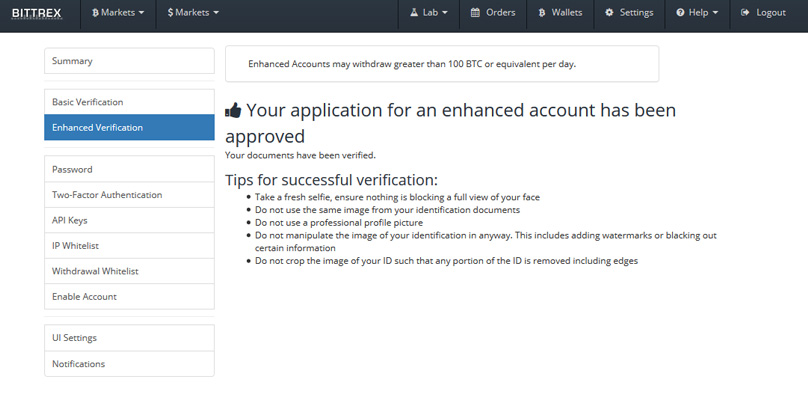Image resolution: width=808 pixels, height=399 pixels.
Task: Open Withdrawal Whitelist settings
Action: pyautogui.click(x=129, y=271)
